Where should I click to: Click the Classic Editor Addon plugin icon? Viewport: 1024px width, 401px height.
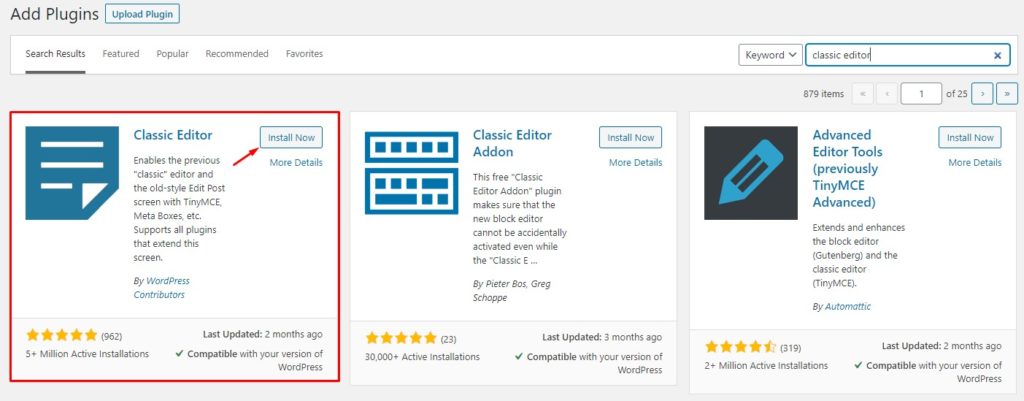[411, 173]
